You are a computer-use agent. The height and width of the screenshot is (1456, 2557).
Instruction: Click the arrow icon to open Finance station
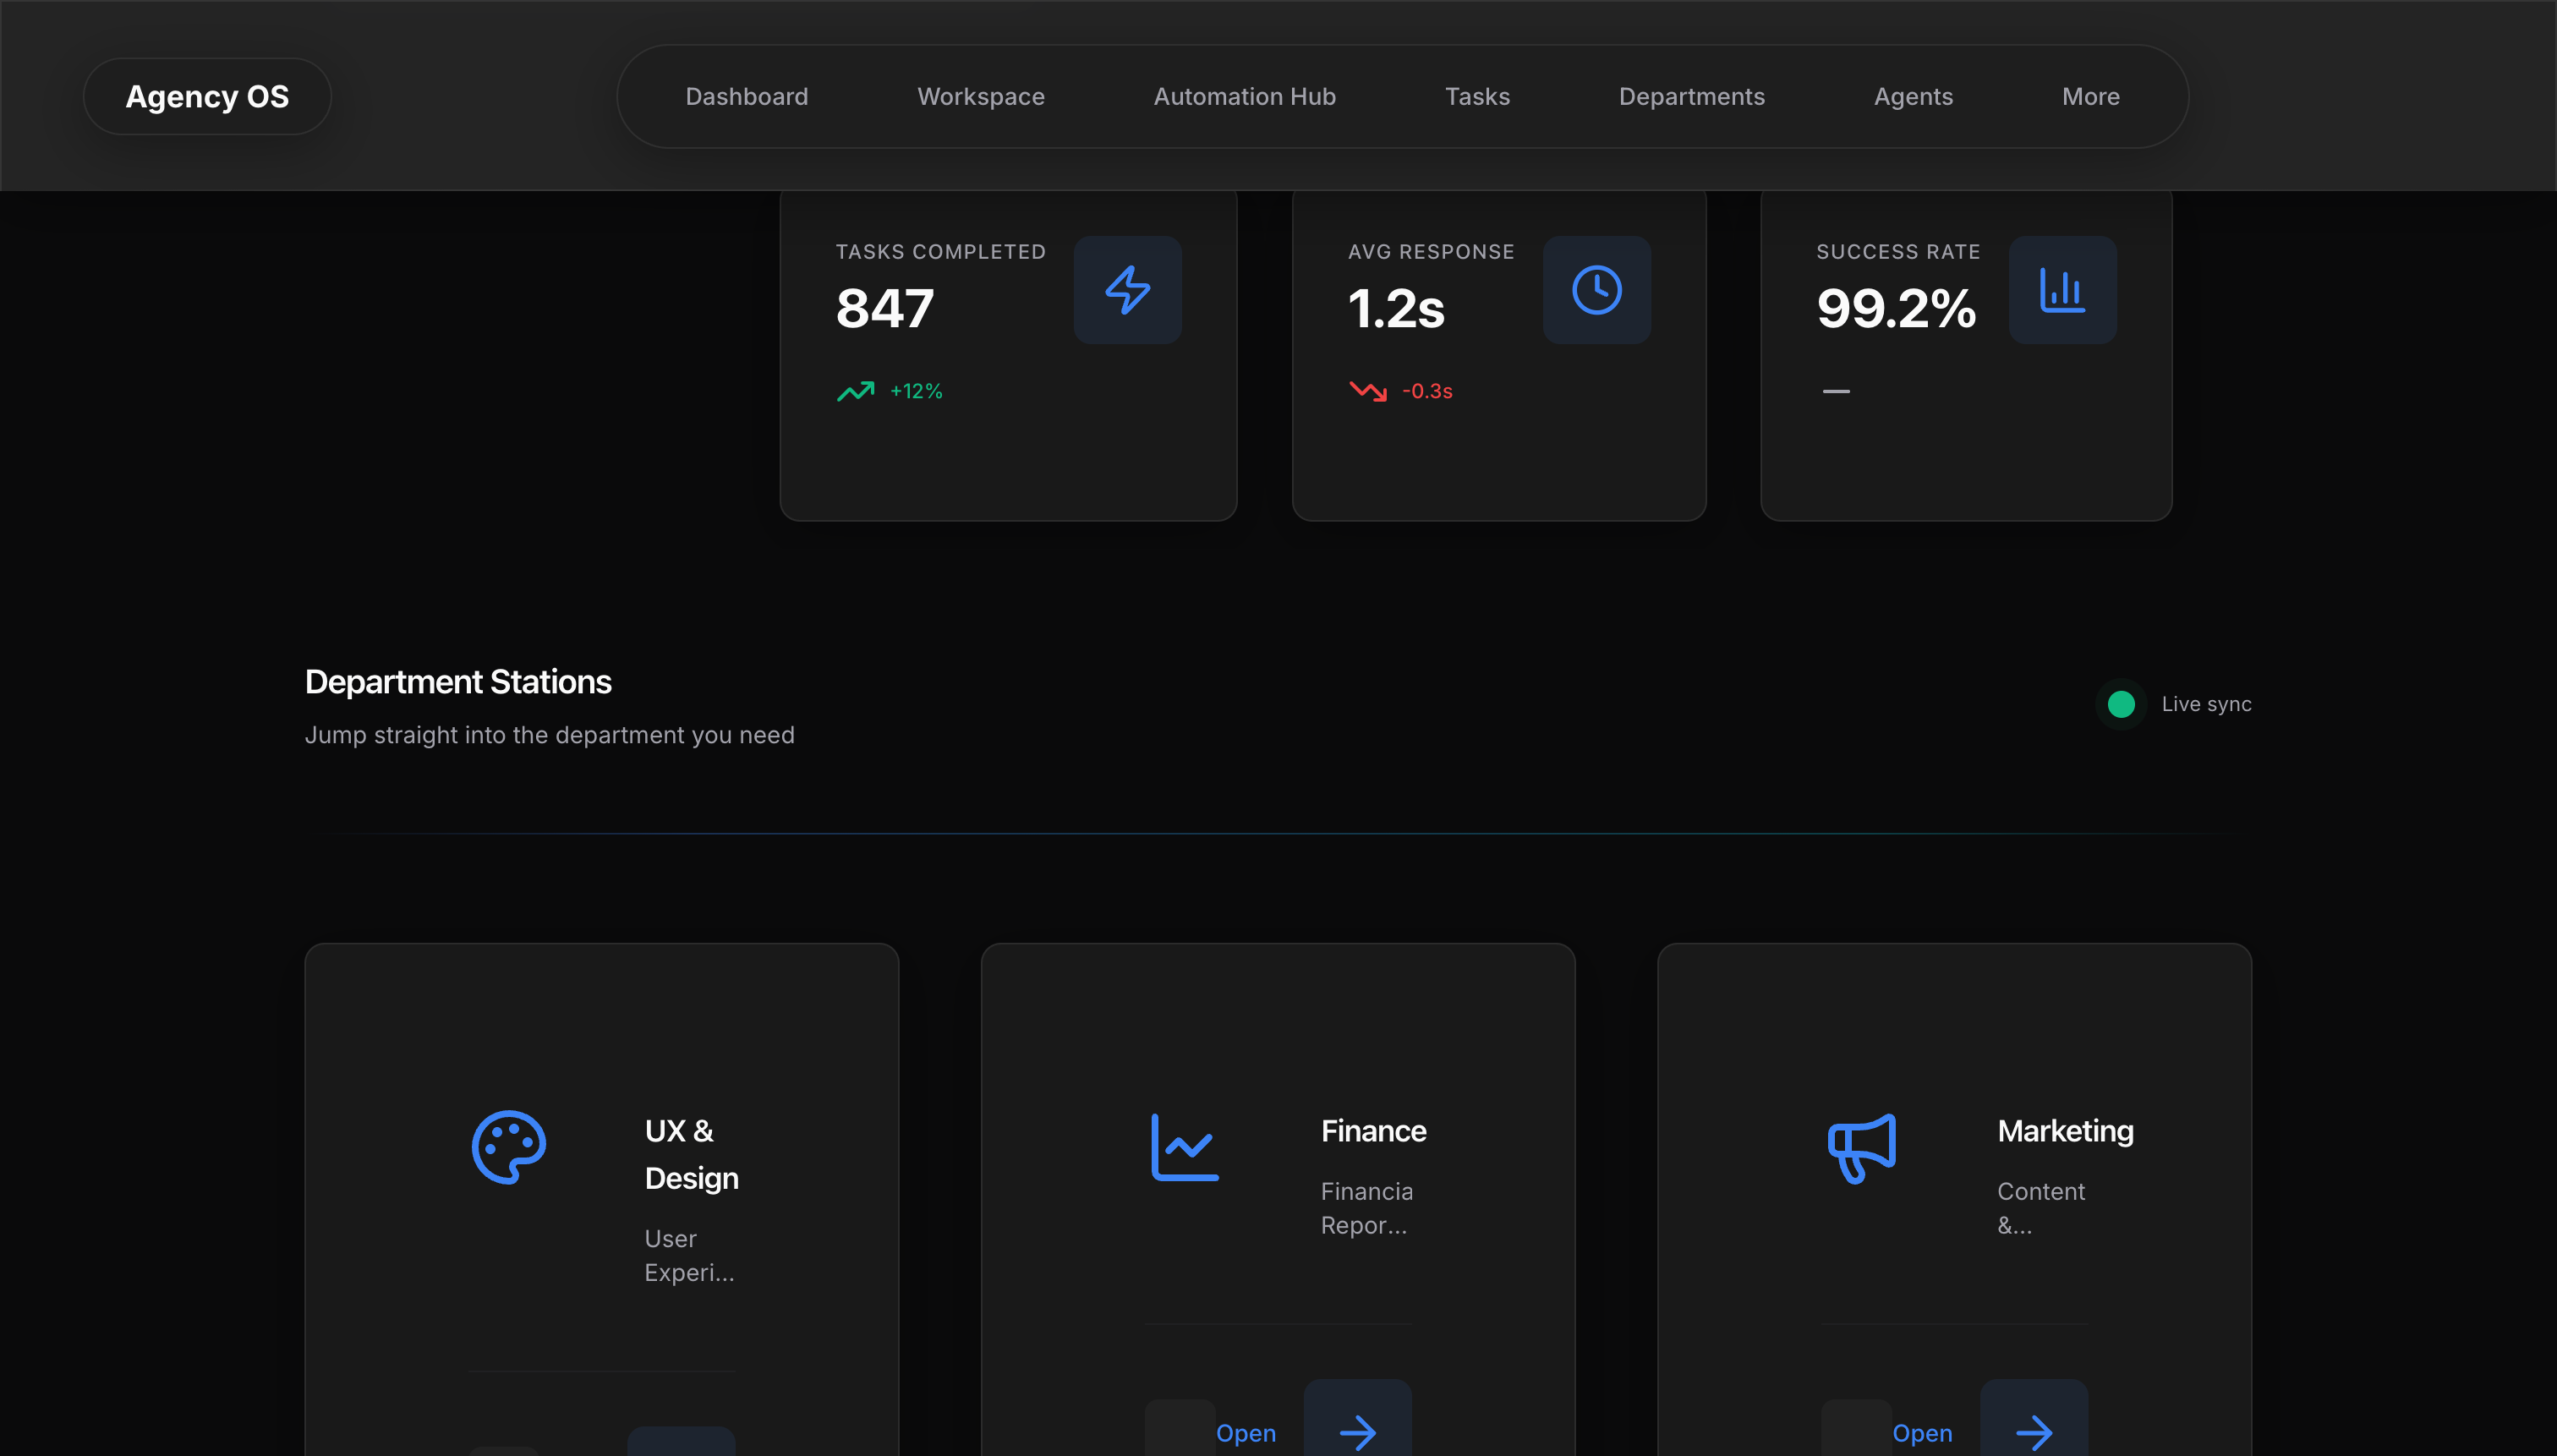(1356, 1432)
